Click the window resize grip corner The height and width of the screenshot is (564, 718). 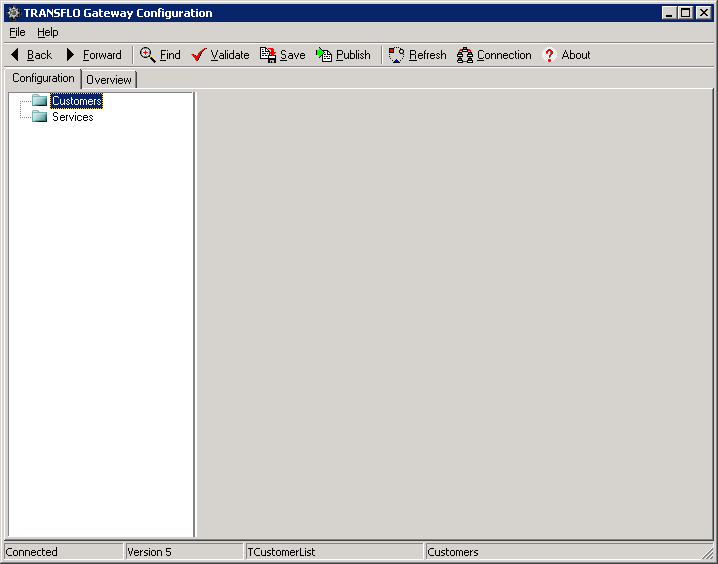tap(709, 554)
